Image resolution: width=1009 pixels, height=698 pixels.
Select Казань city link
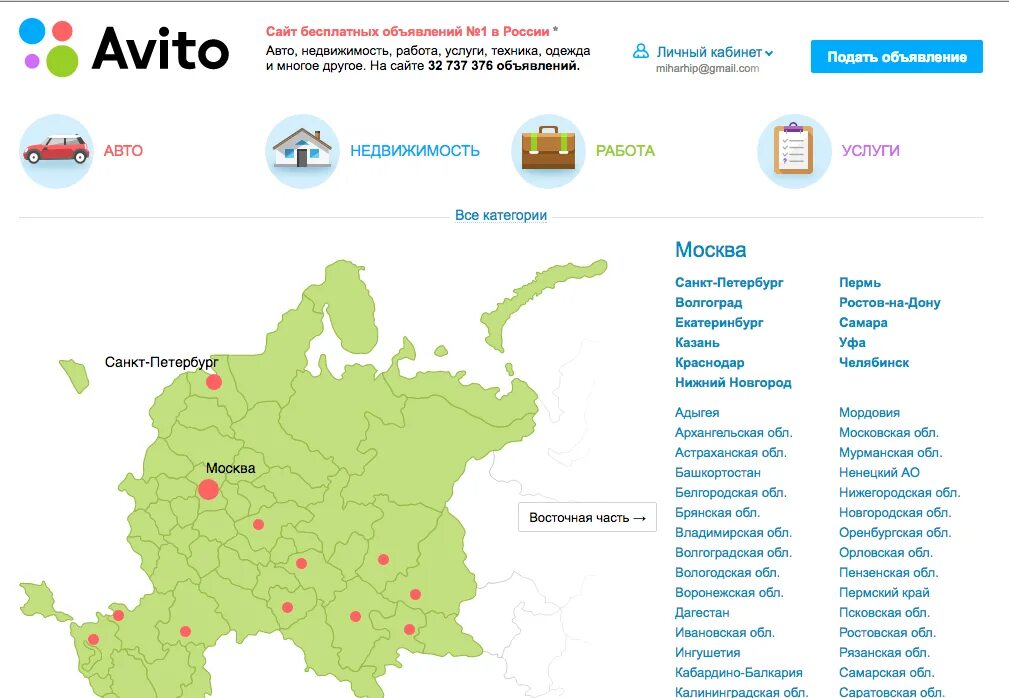point(697,342)
